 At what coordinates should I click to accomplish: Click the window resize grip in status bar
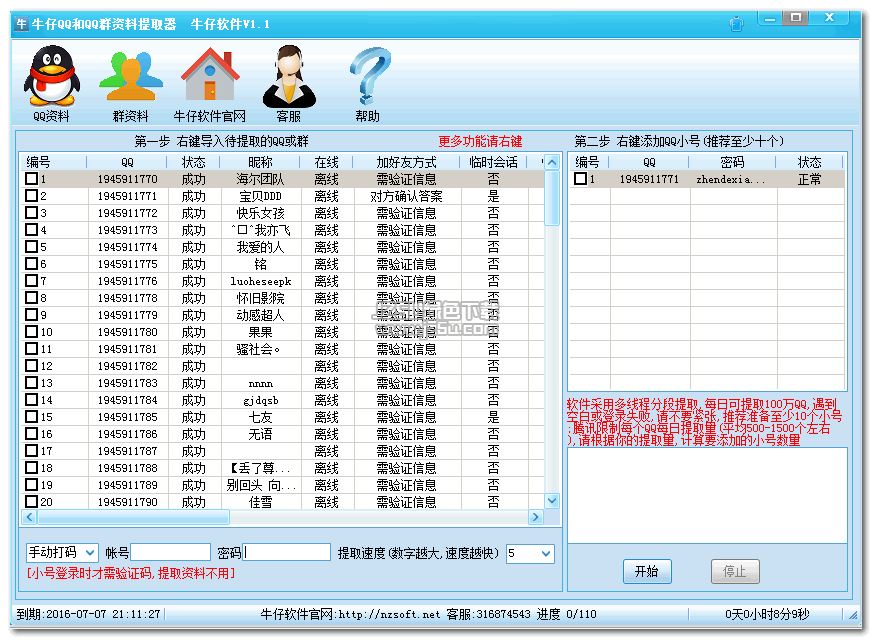[853, 615]
